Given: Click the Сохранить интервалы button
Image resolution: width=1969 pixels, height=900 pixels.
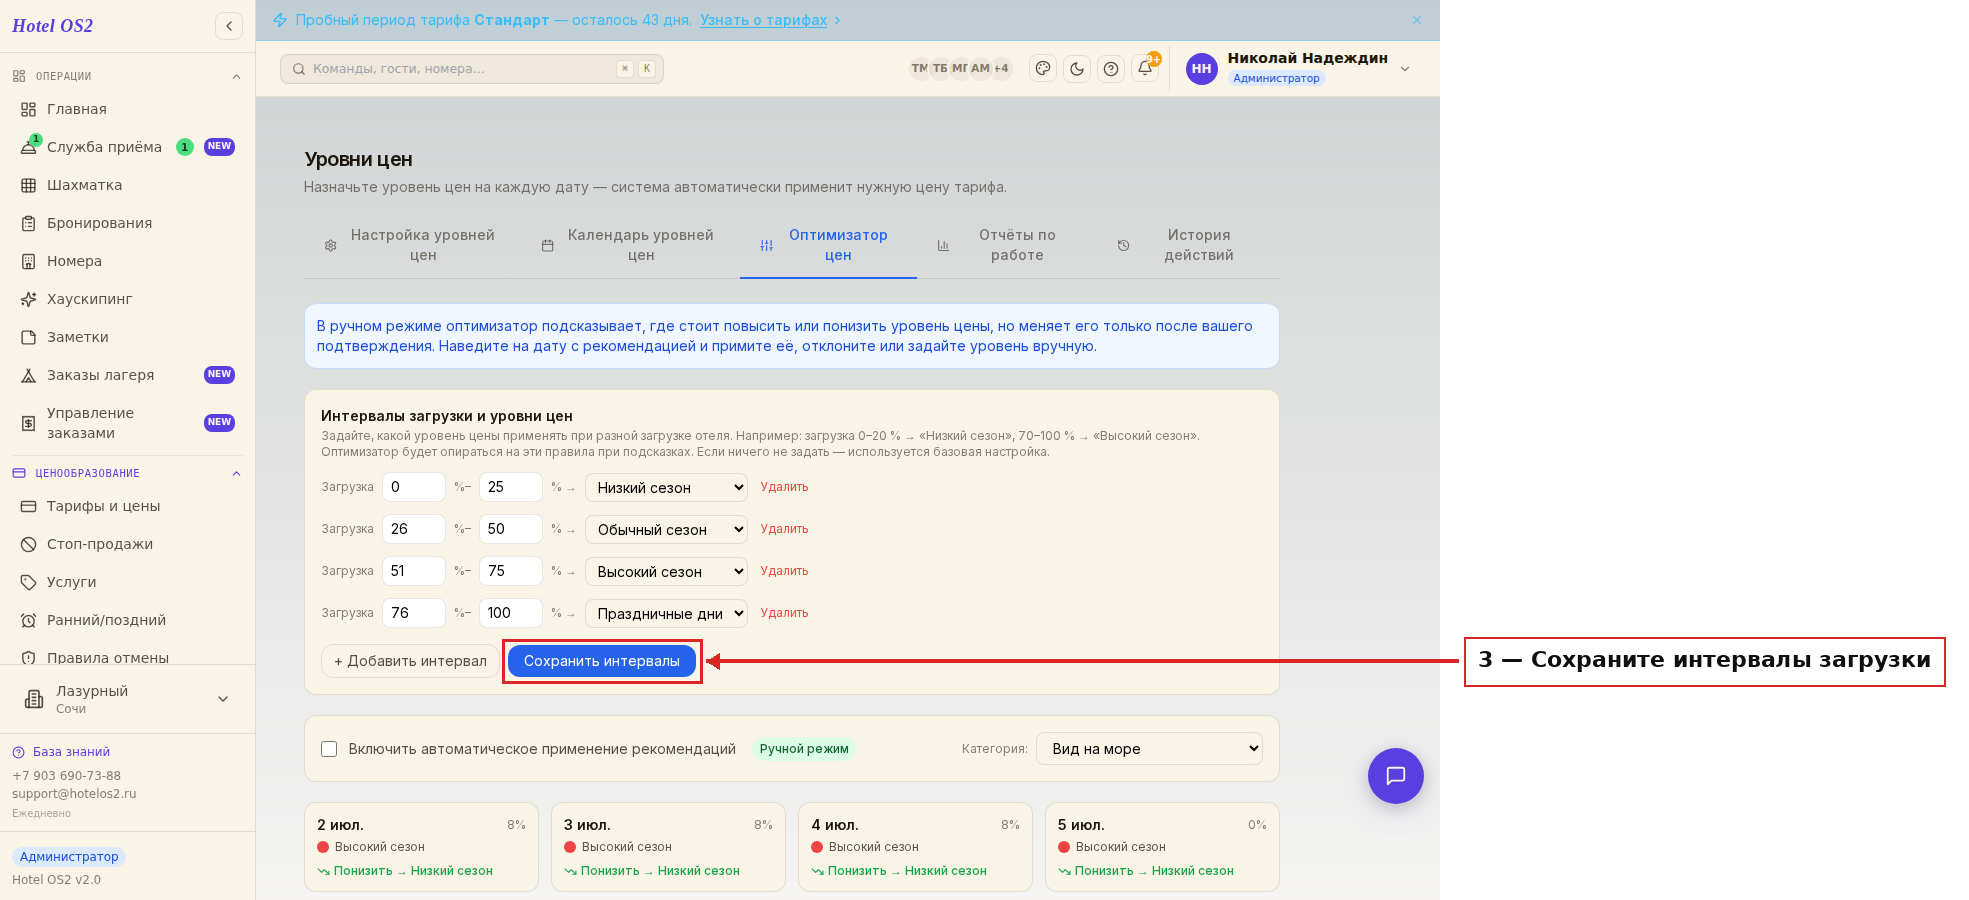Looking at the screenshot, I should (602, 661).
